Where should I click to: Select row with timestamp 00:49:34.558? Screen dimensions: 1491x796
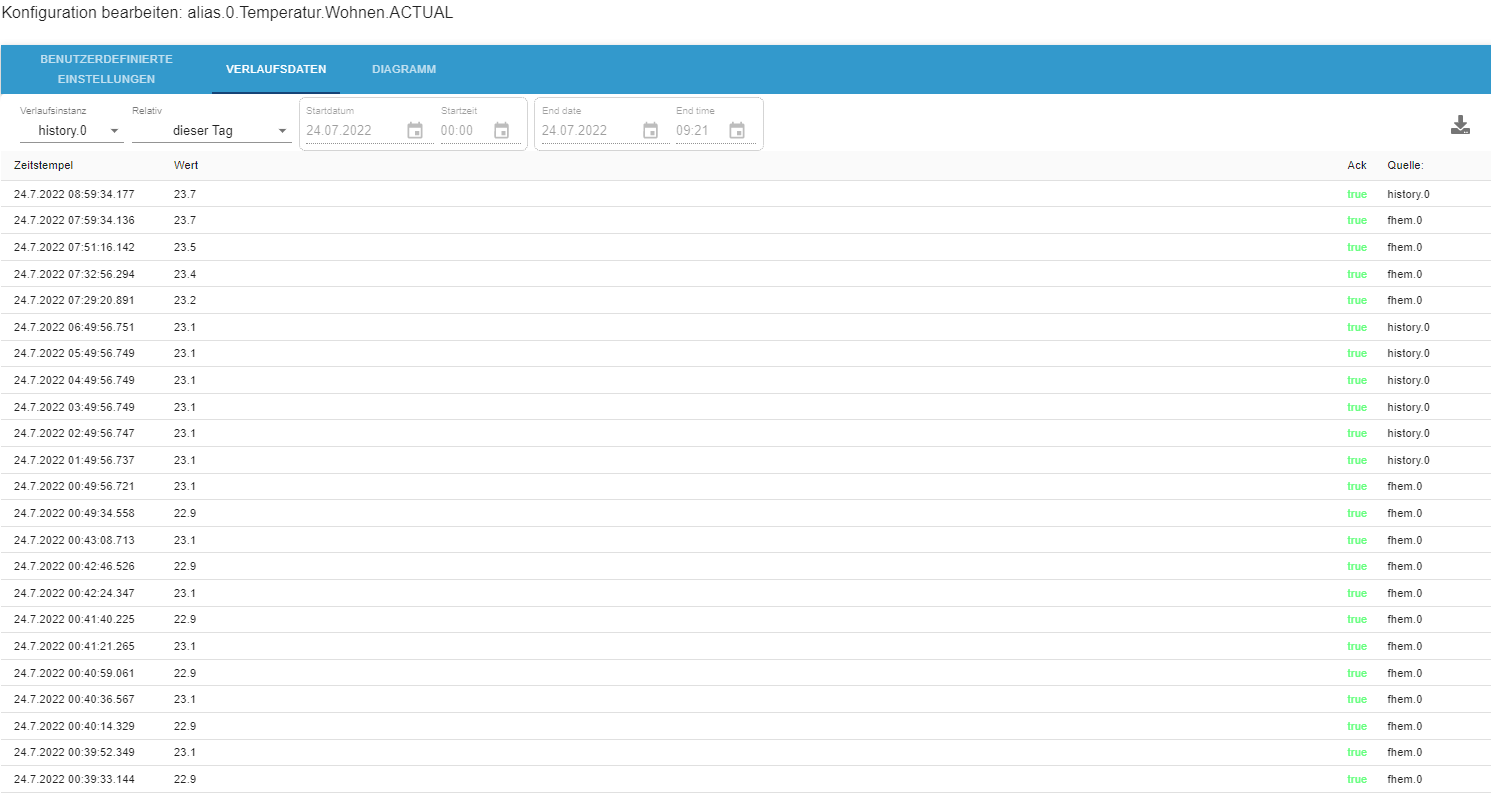(x=745, y=513)
